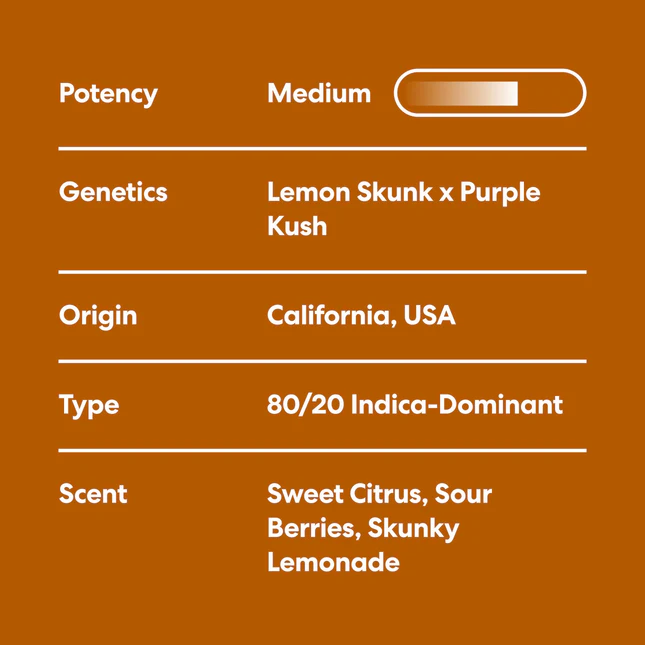Click the empty right end of potency bar
Image resolution: width=645 pixels, height=645 pixels.
click(x=550, y=94)
